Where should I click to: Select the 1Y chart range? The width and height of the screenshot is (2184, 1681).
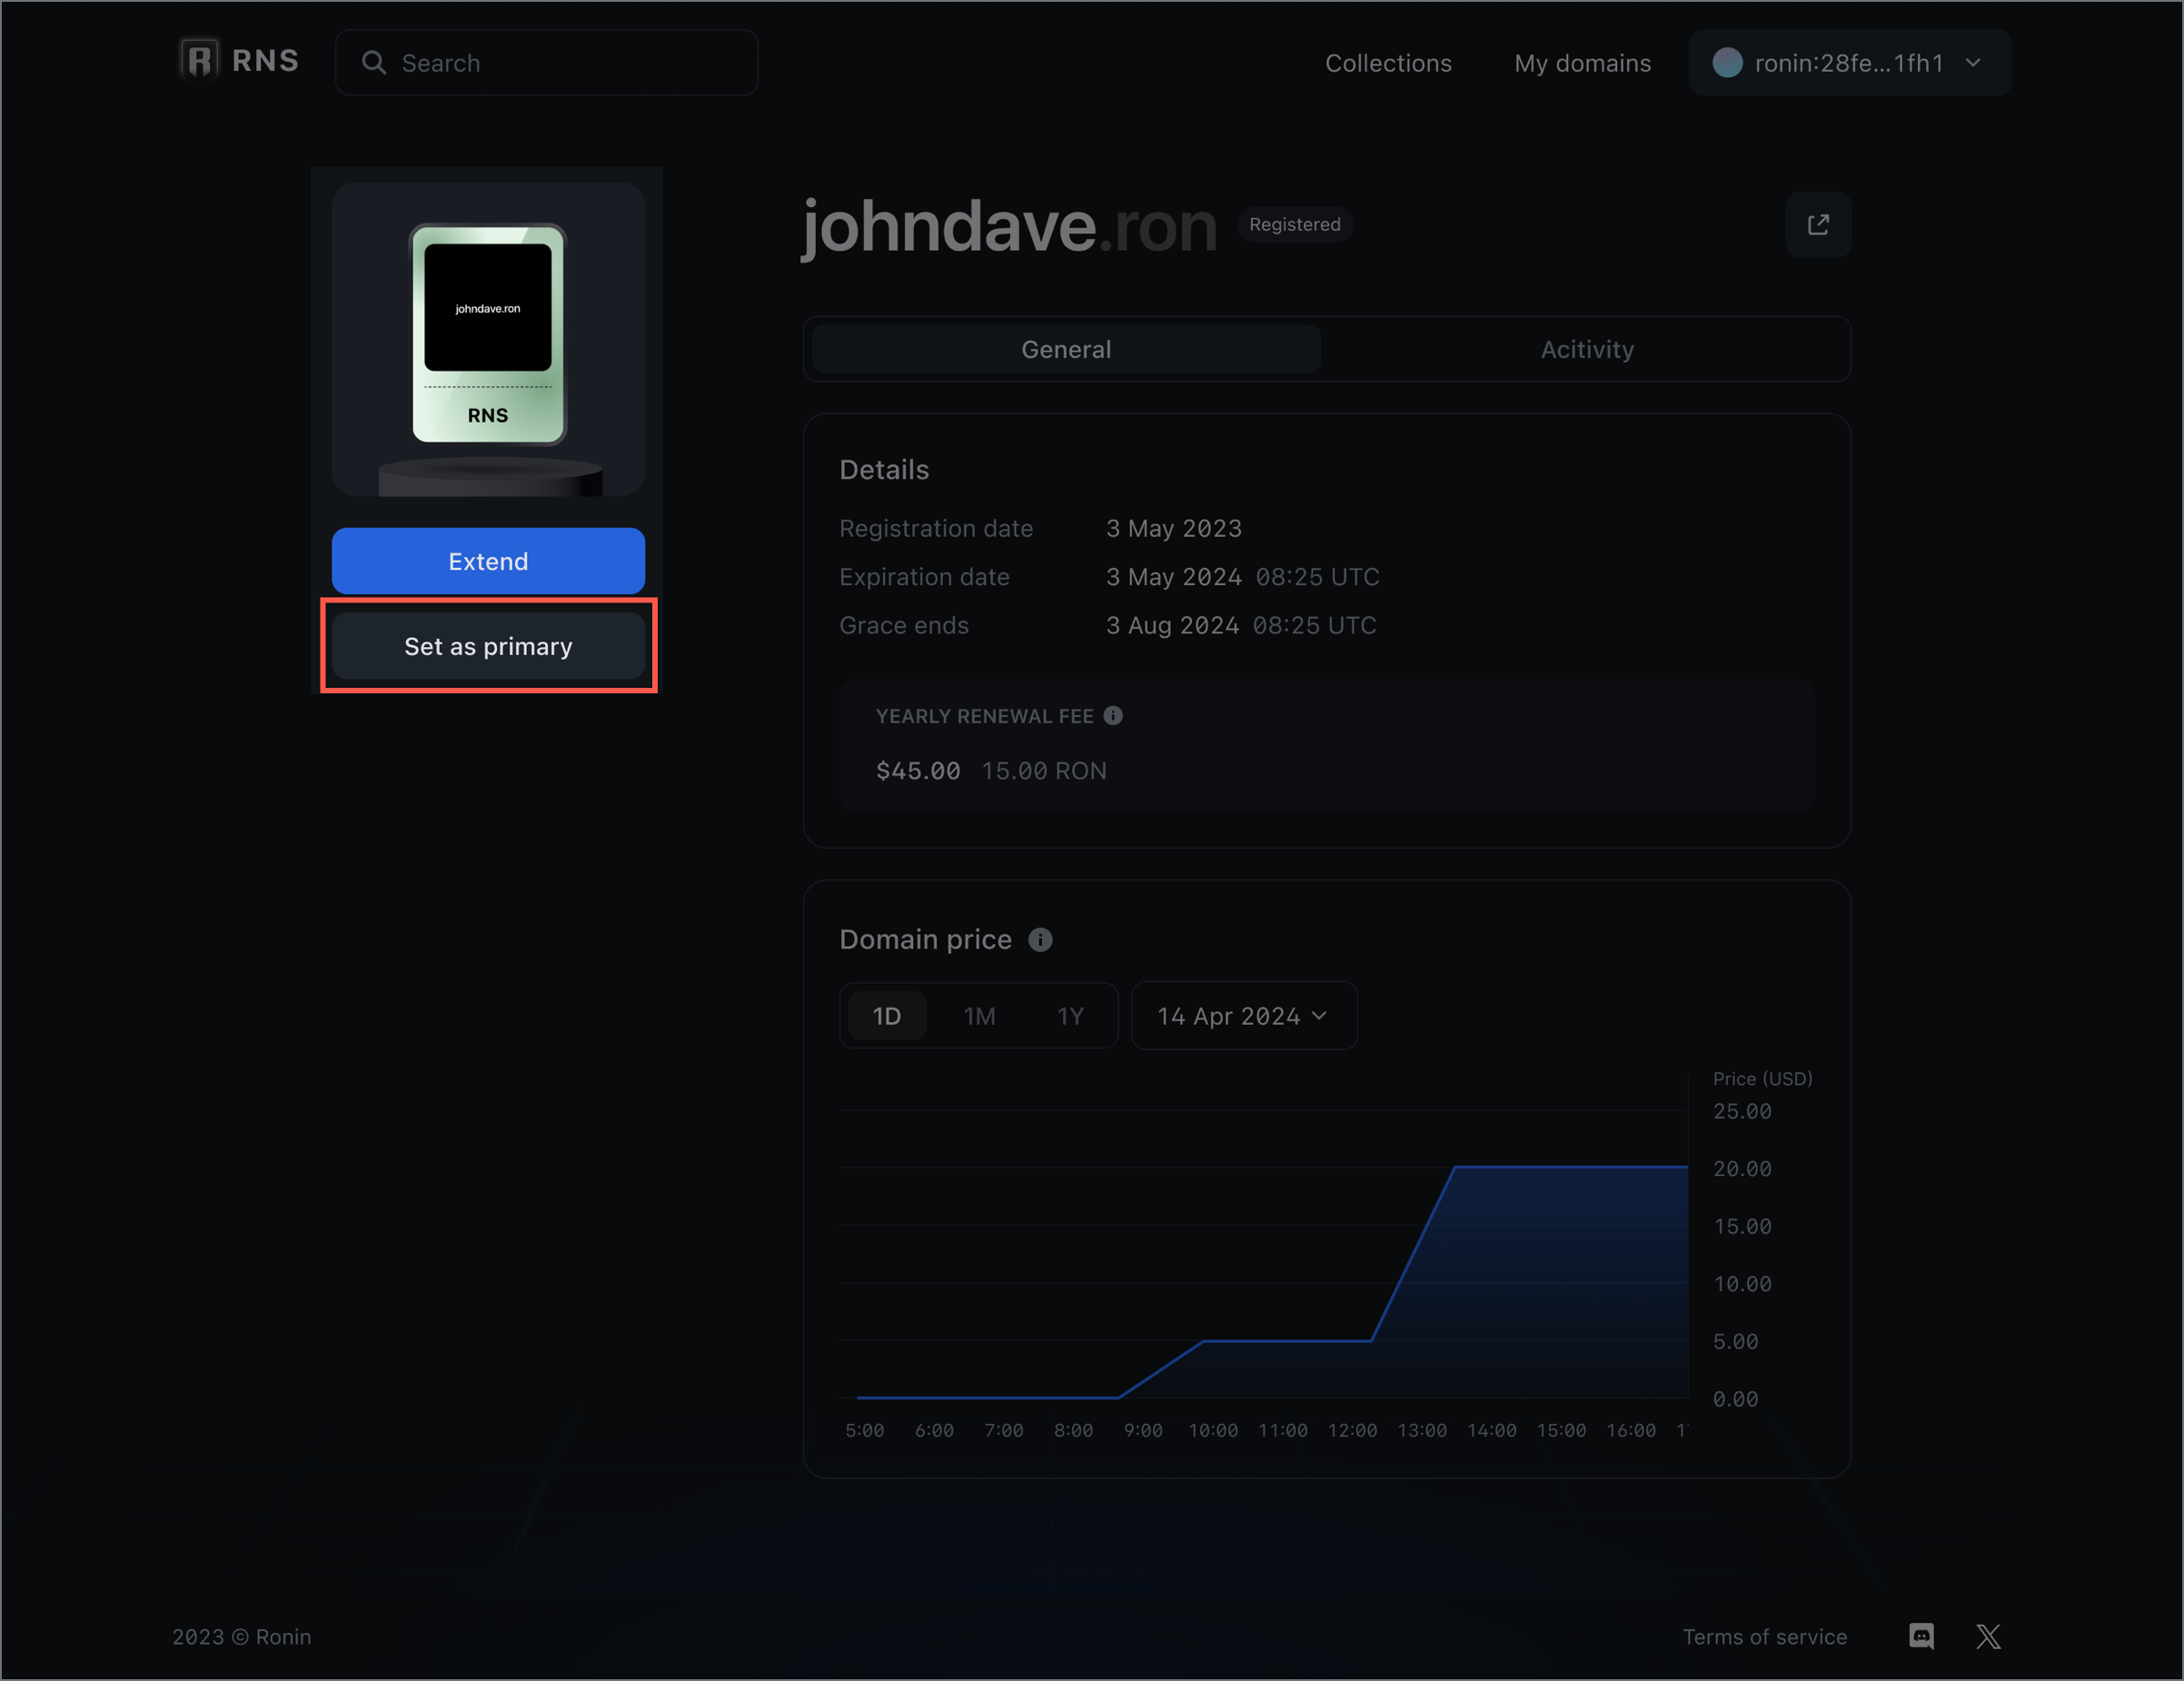click(1070, 1016)
